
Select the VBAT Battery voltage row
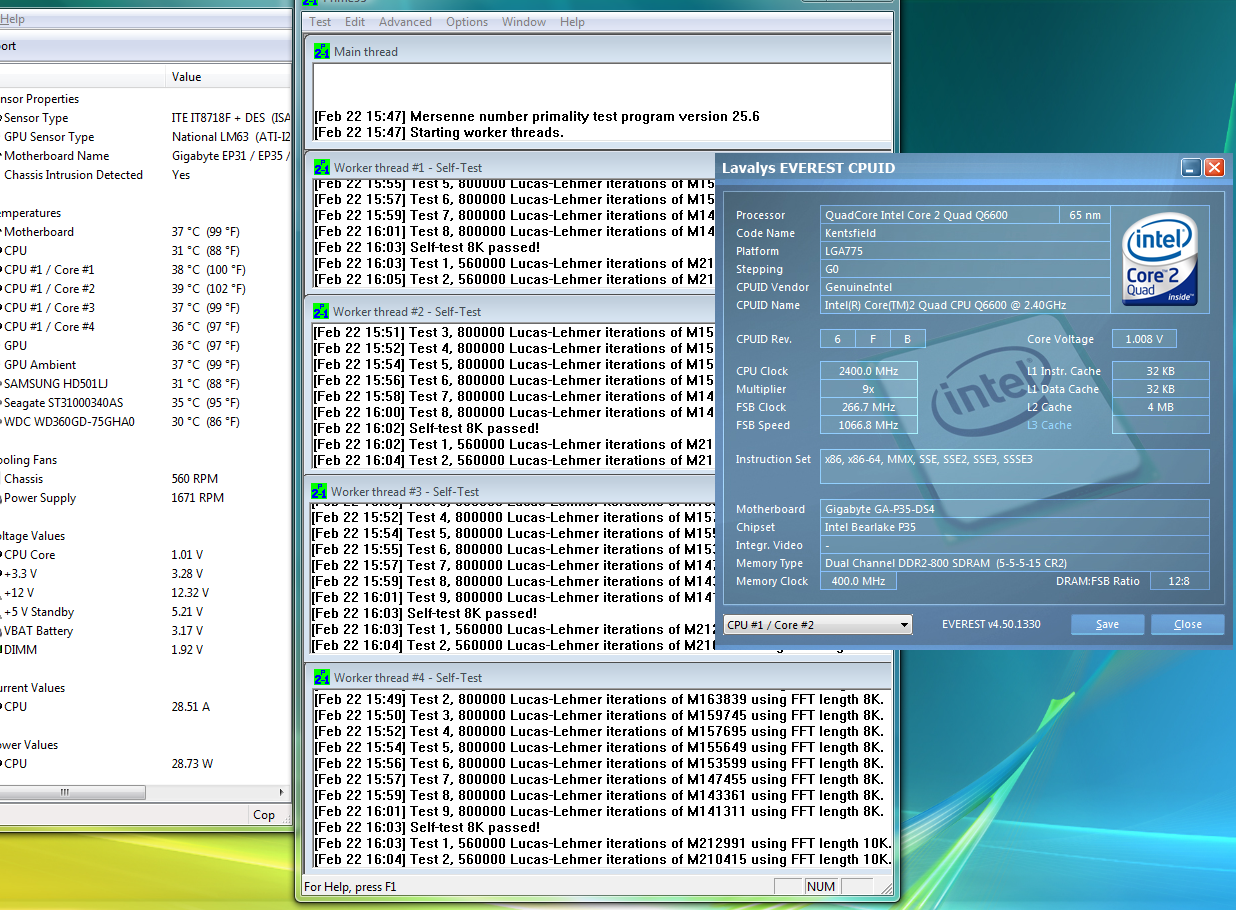[x=145, y=631]
